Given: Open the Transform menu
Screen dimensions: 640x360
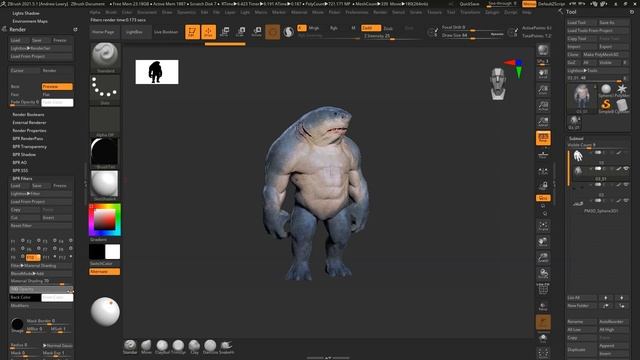Looking at the screenshot, I should (470, 12).
